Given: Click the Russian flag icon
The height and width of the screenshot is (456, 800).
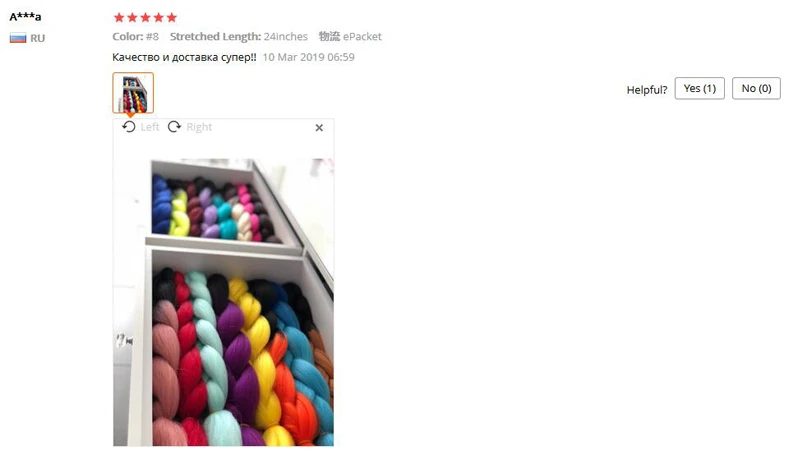Looking at the screenshot, I should [18, 38].
